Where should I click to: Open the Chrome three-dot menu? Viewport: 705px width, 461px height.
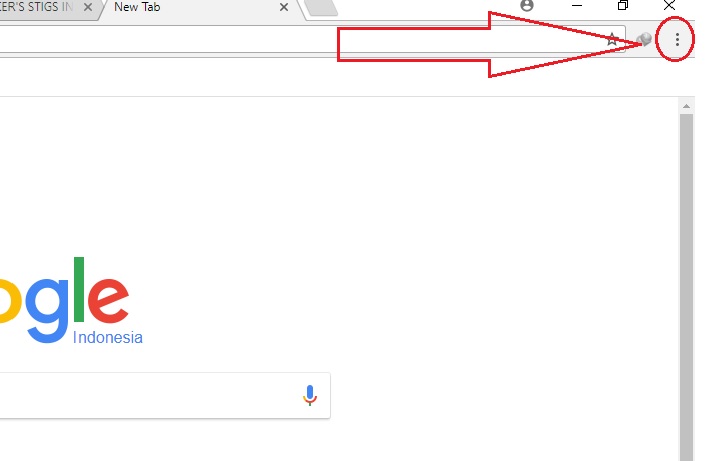tap(677, 40)
